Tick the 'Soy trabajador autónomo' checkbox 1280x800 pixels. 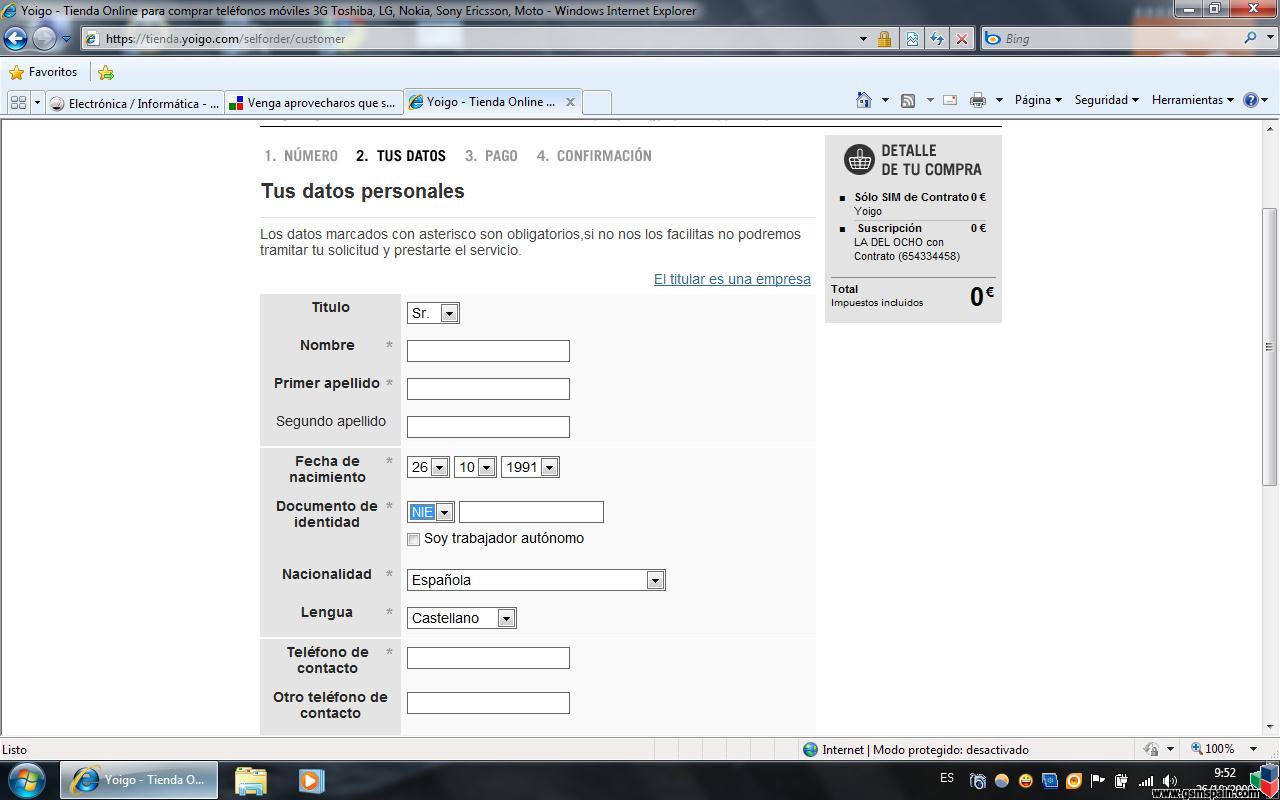[x=414, y=539]
